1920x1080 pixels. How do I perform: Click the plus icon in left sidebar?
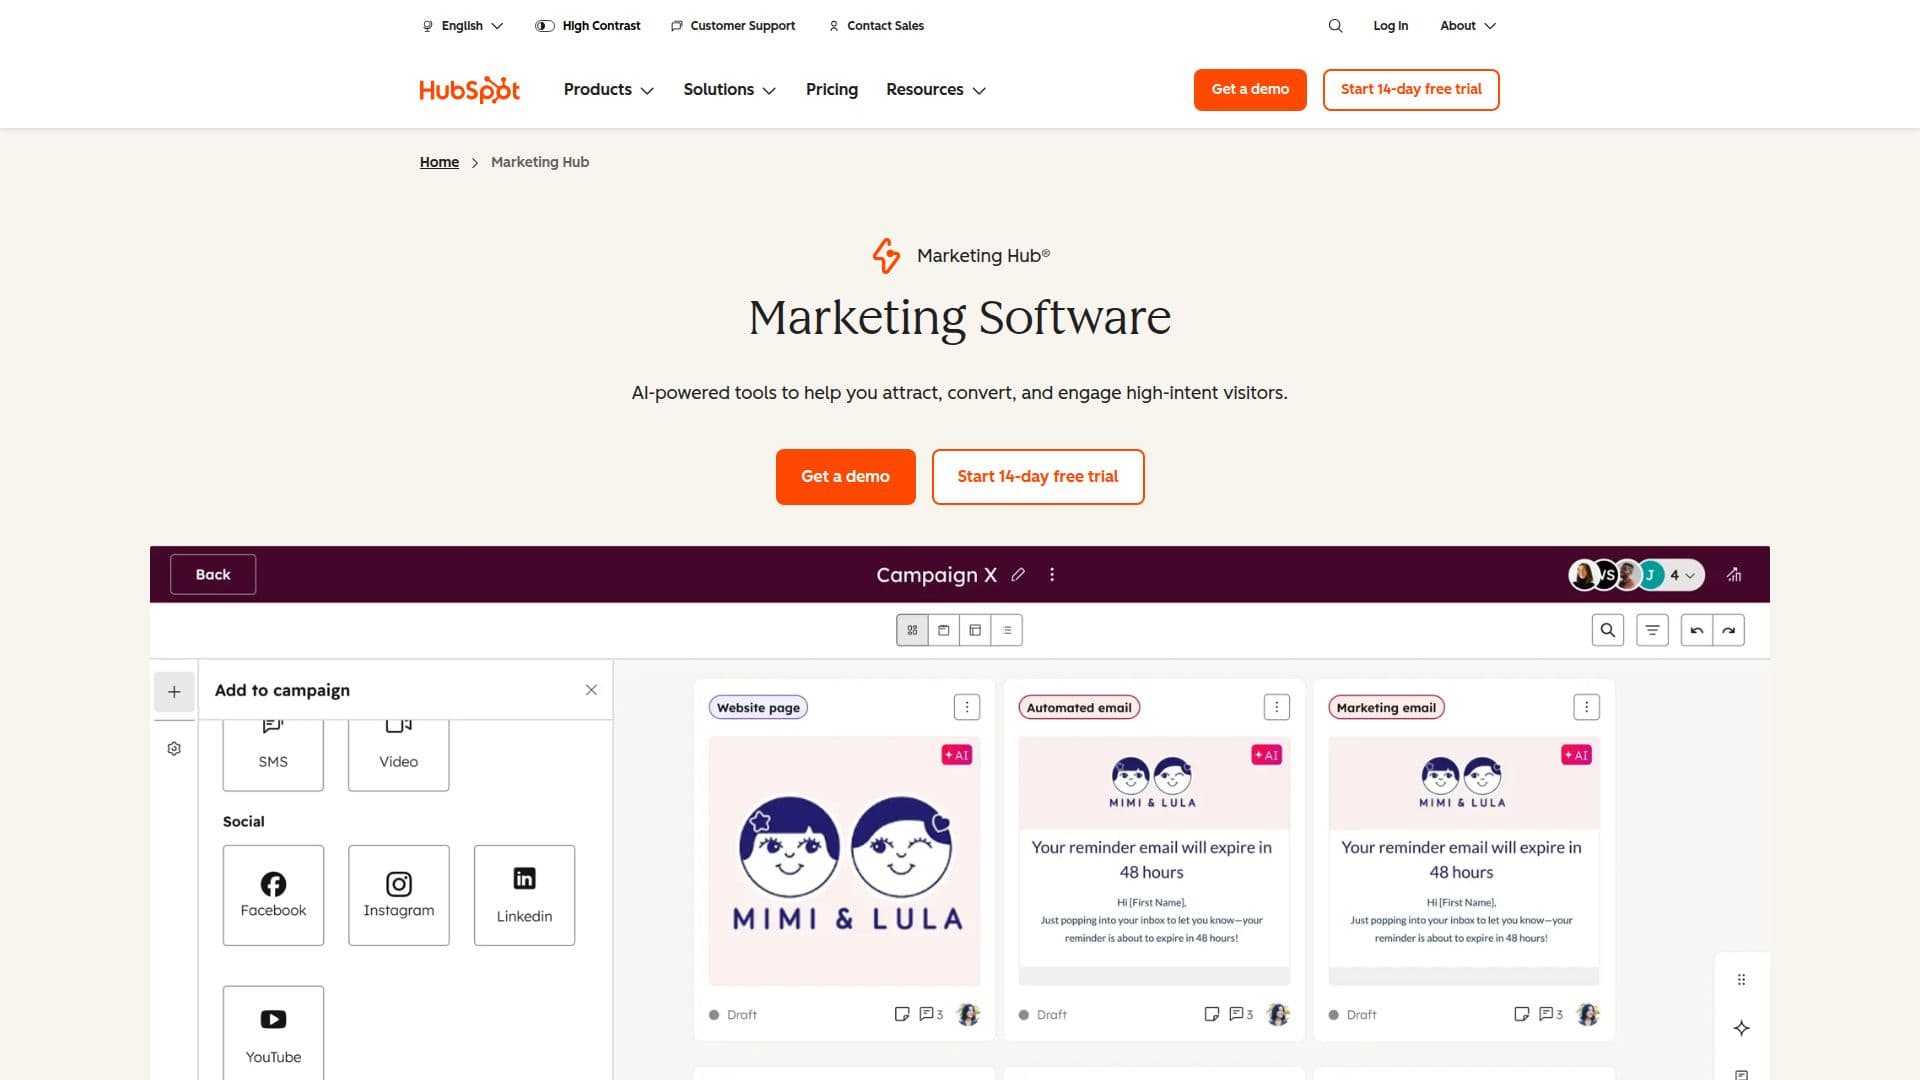click(174, 692)
